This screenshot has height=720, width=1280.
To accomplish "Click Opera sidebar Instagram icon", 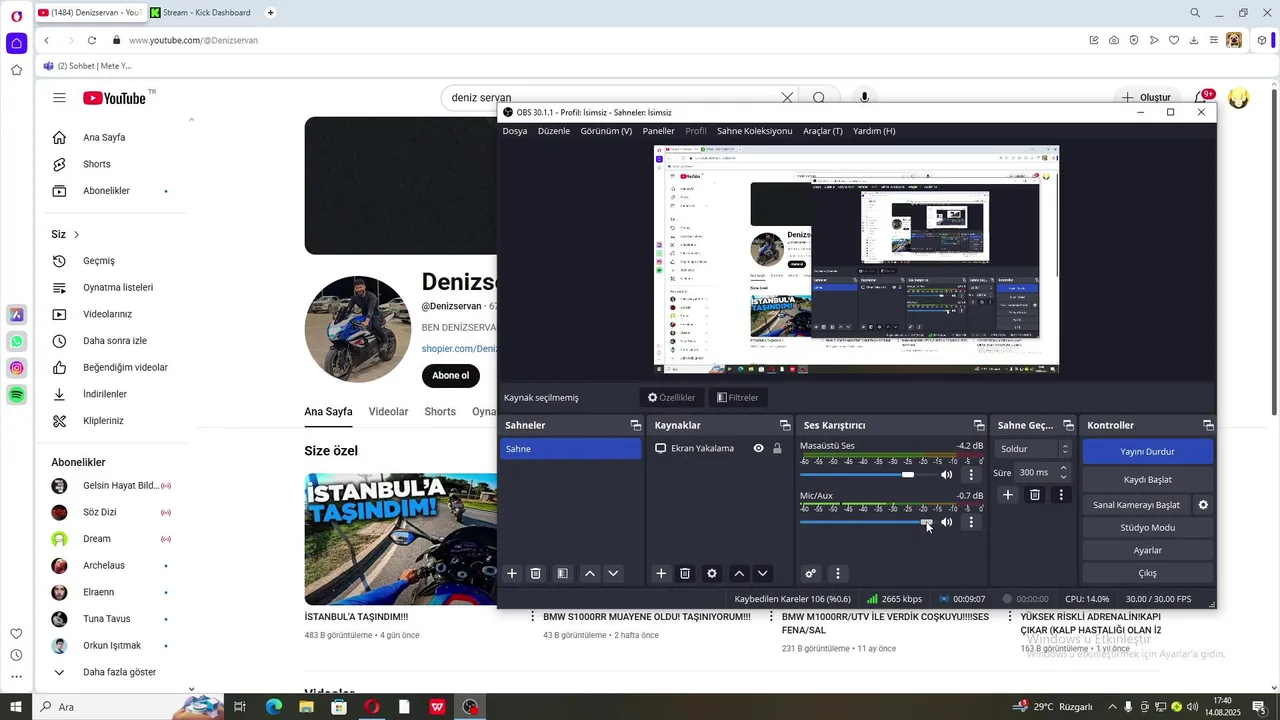I will tap(16, 368).
